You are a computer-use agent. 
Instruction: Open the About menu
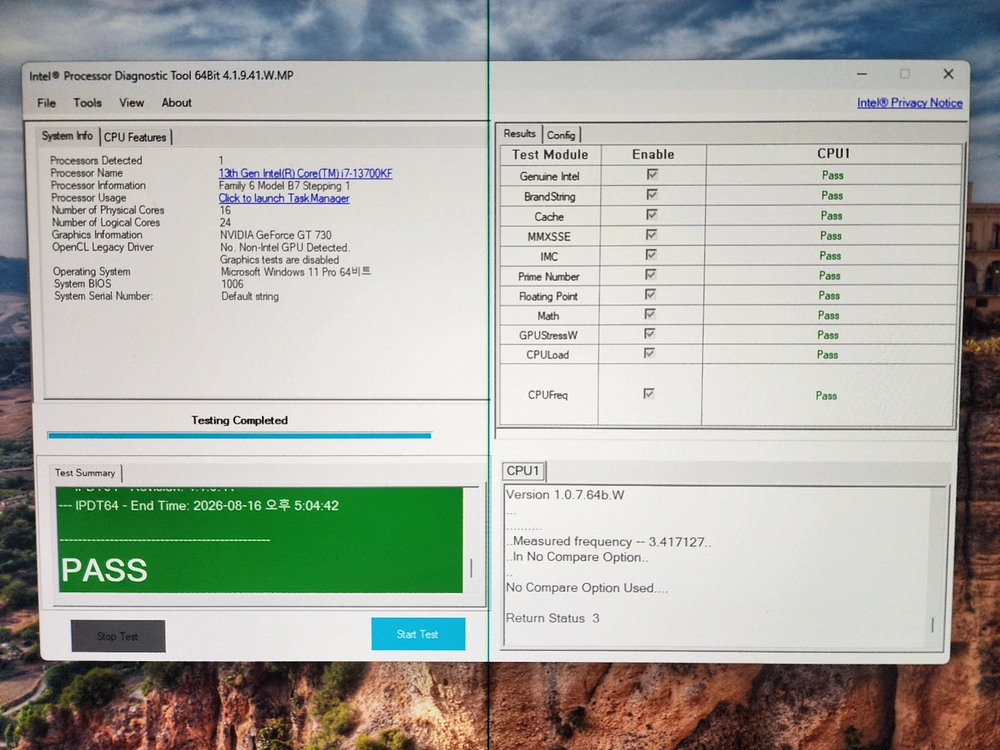177,102
